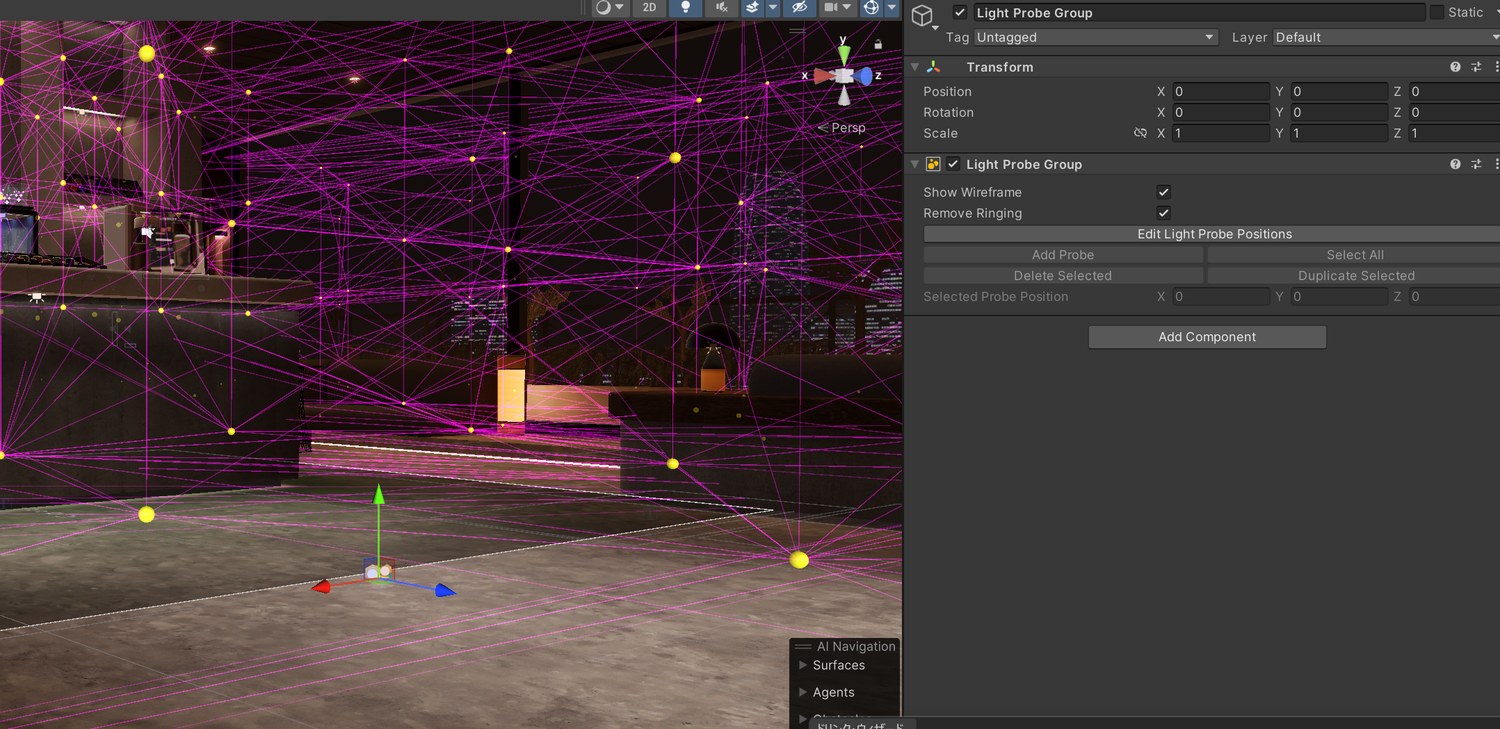Expand the gizmos dropdown arrow
Image resolution: width=1500 pixels, height=729 pixels.
(x=891, y=7)
